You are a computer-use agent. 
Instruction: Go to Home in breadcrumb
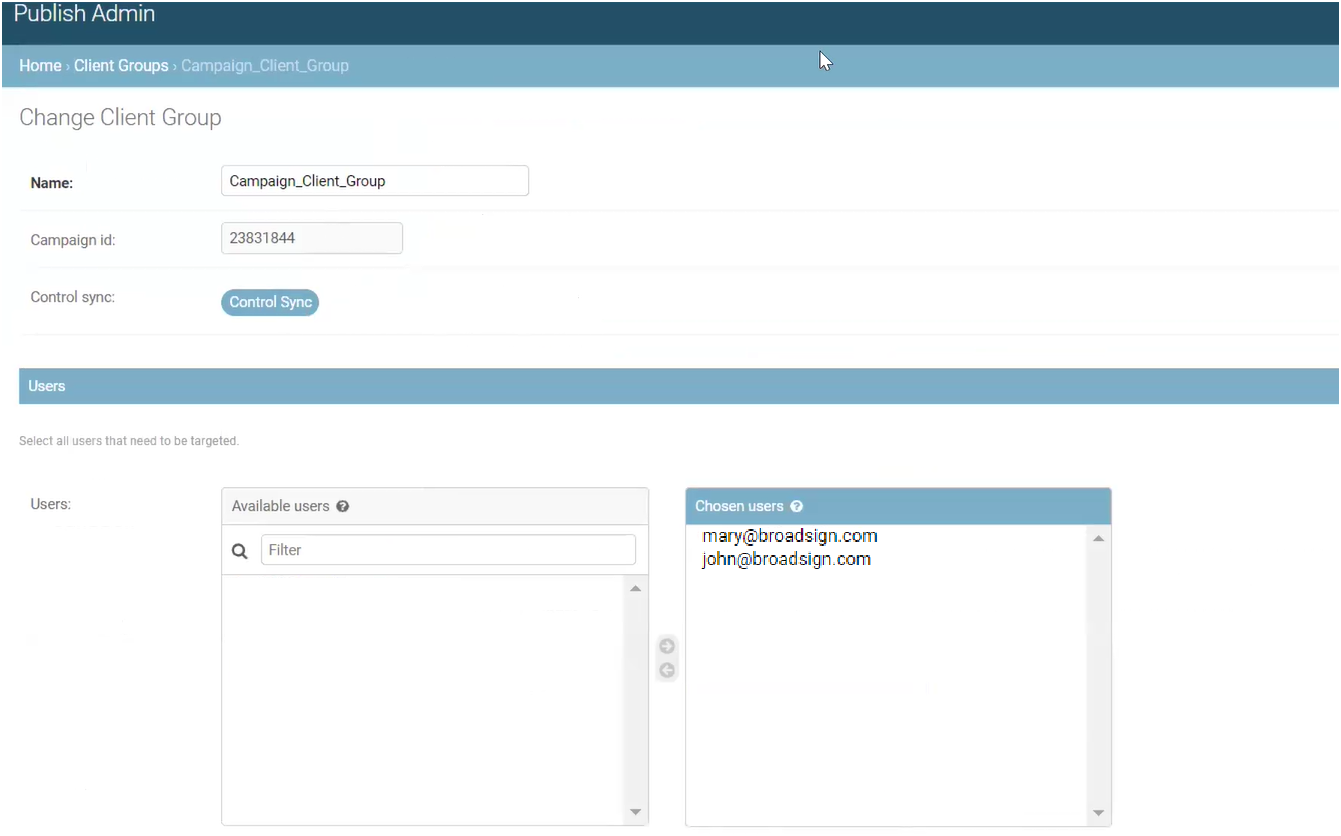(40, 65)
